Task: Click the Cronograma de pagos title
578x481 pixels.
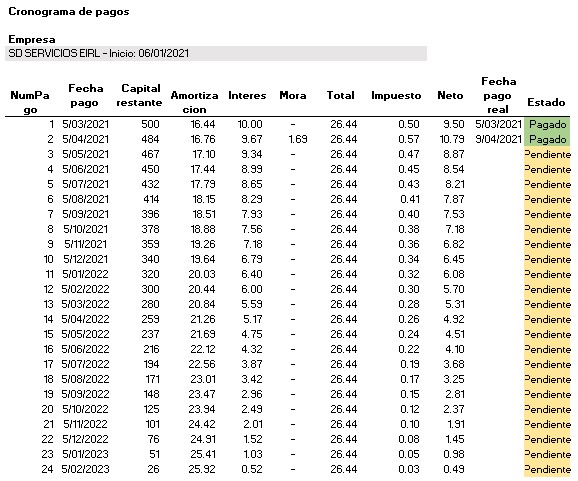Action: [69, 12]
